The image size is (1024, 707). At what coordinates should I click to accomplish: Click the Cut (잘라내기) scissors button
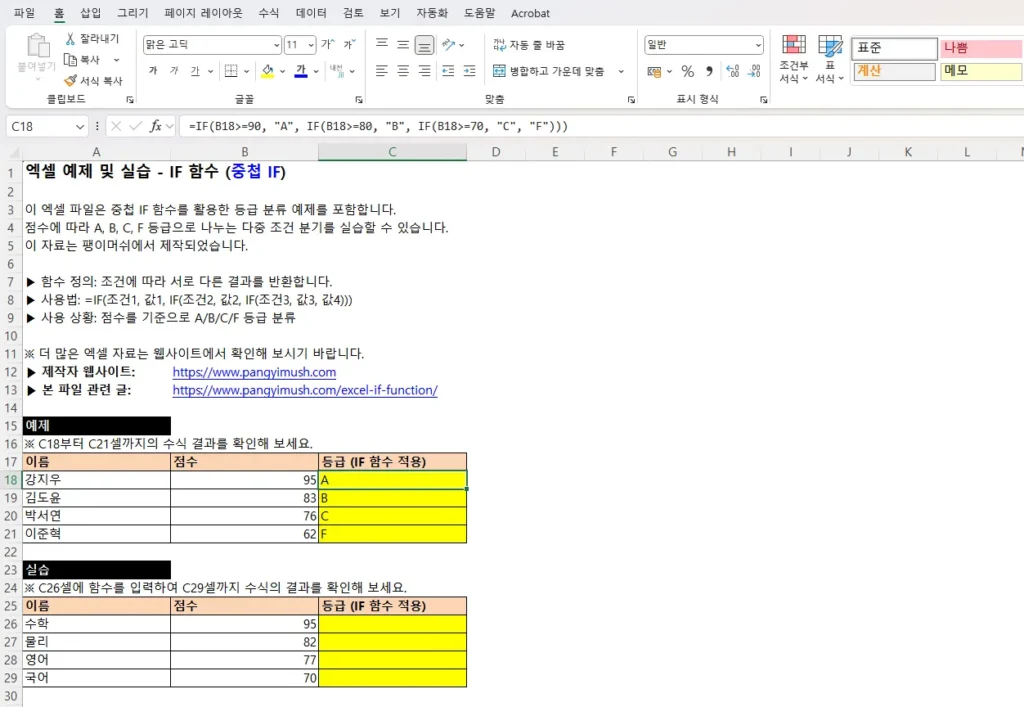point(91,39)
